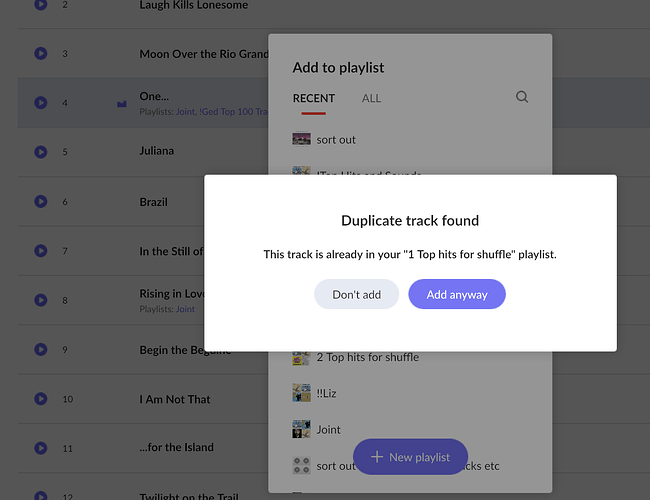Select the RECENT playlists tab
The width and height of the screenshot is (650, 500).
(x=314, y=98)
